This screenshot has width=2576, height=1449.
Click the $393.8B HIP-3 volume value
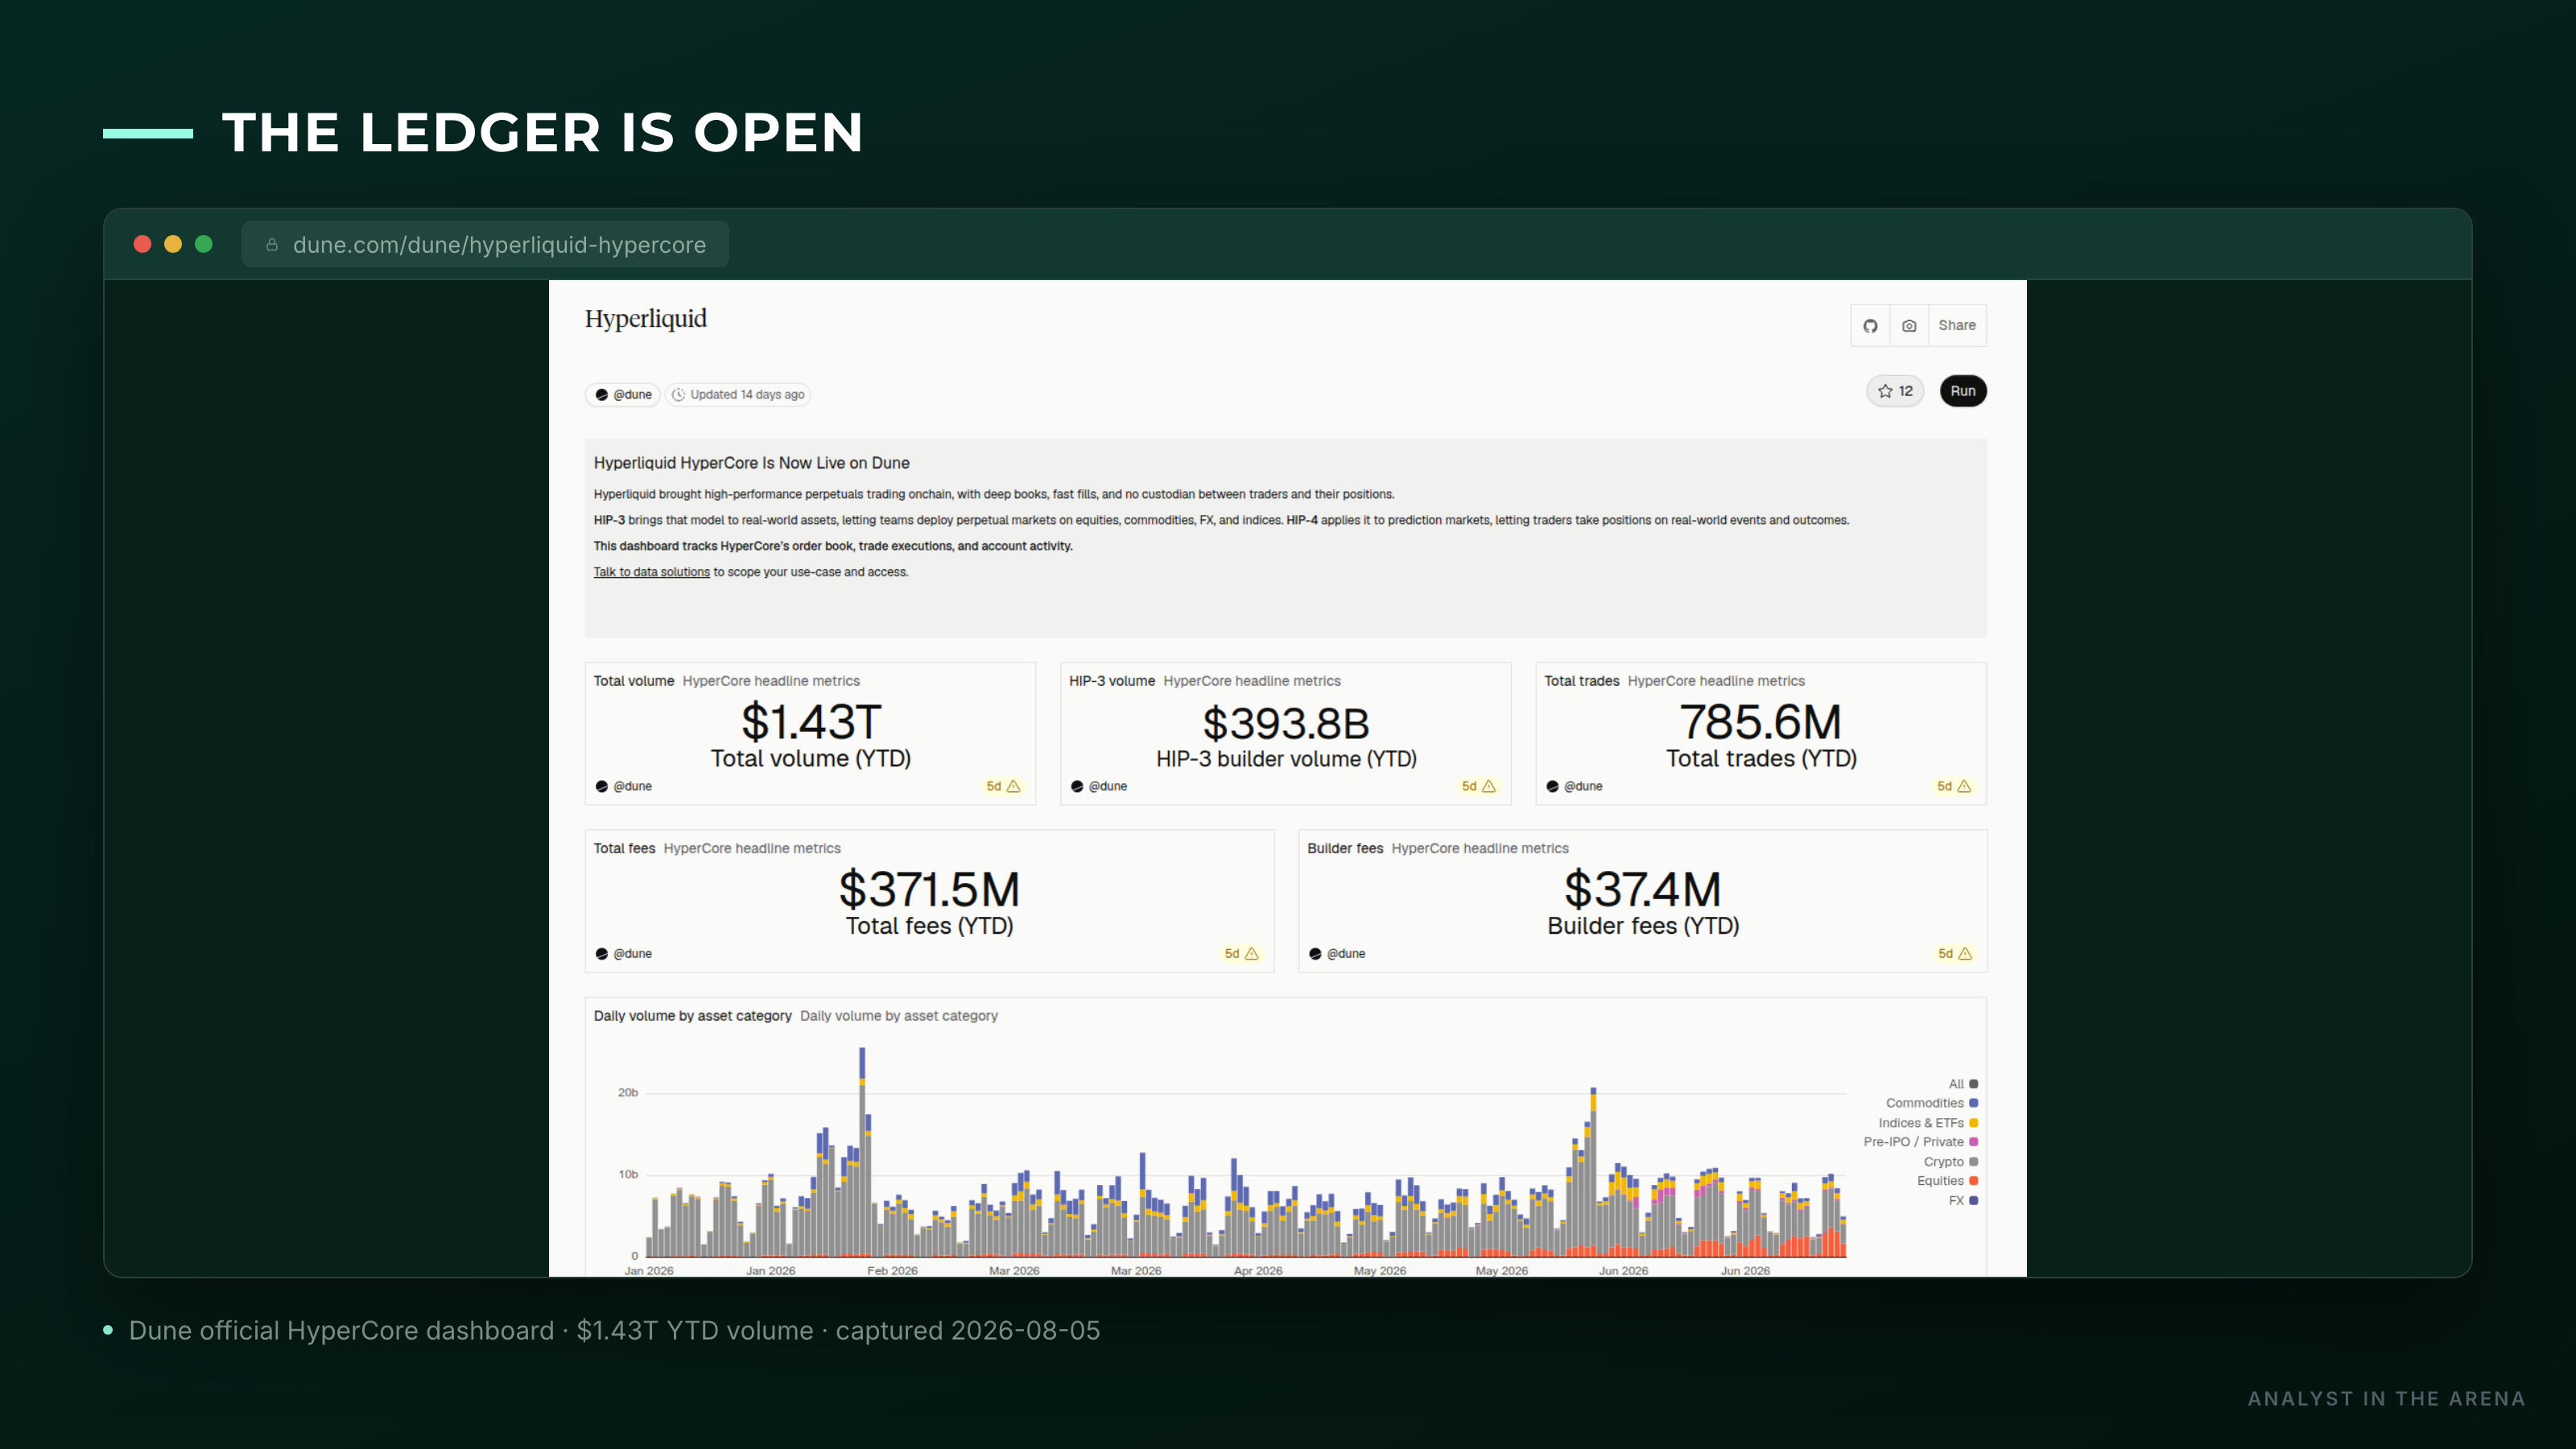click(1286, 723)
